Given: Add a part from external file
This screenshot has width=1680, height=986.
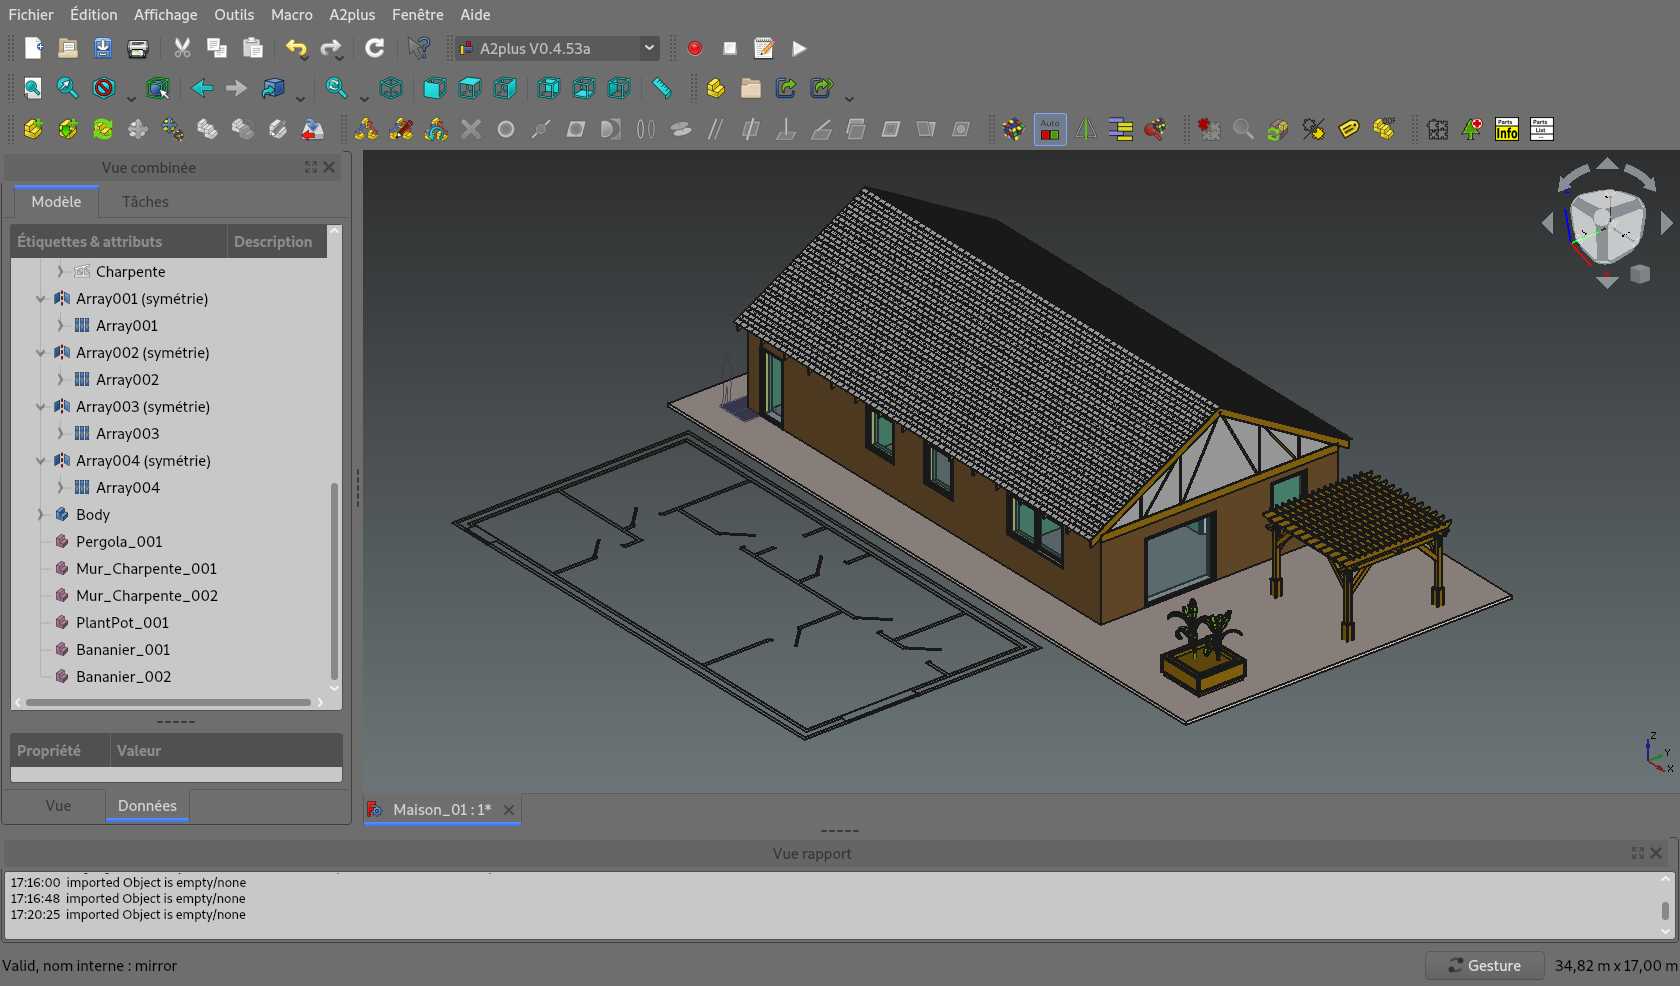Looking at the screenshot, I should coord(33,129).
